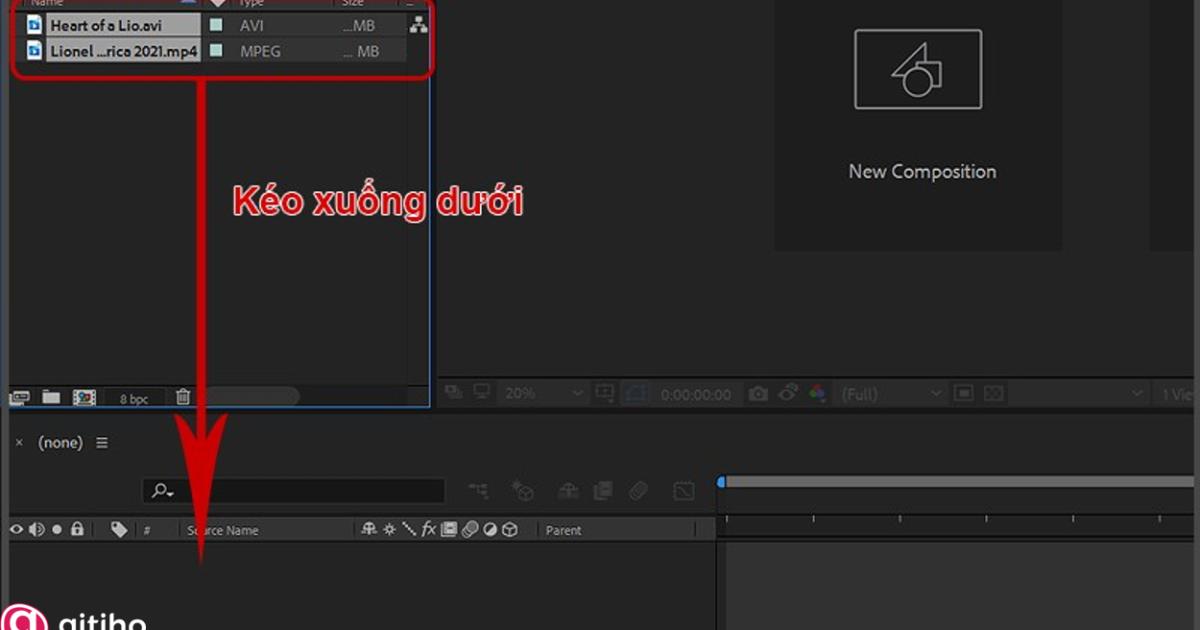Open the Timeline panel hamburger menu
This screenshot has height=630, width=1200.
point(102,441)
